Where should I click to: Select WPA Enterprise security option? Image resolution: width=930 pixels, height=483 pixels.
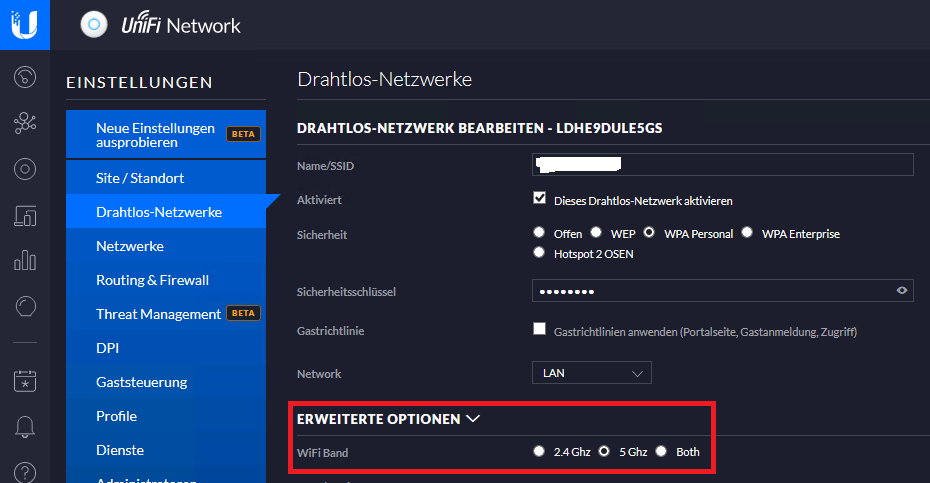click(x=747, y=233)
